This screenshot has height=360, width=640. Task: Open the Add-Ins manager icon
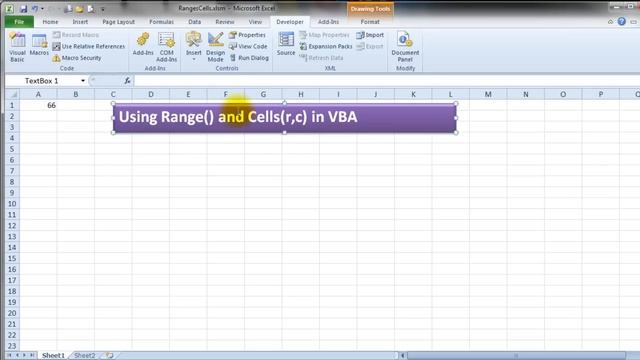pyautogui.click(x=143, y=44)
